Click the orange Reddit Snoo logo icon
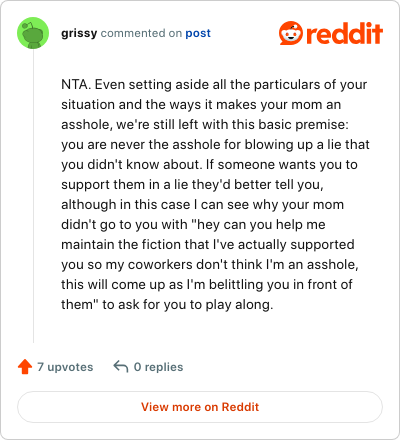Viewport: 400px width, 440px height. tap(291, 33)
